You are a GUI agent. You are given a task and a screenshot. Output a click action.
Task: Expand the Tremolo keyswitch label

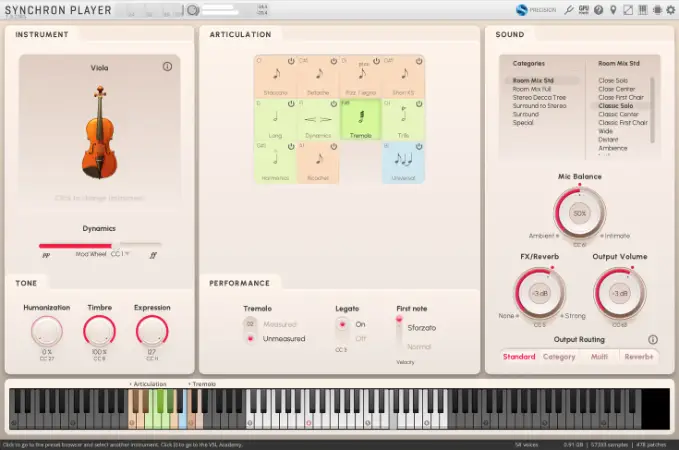[x=203, y=383]
